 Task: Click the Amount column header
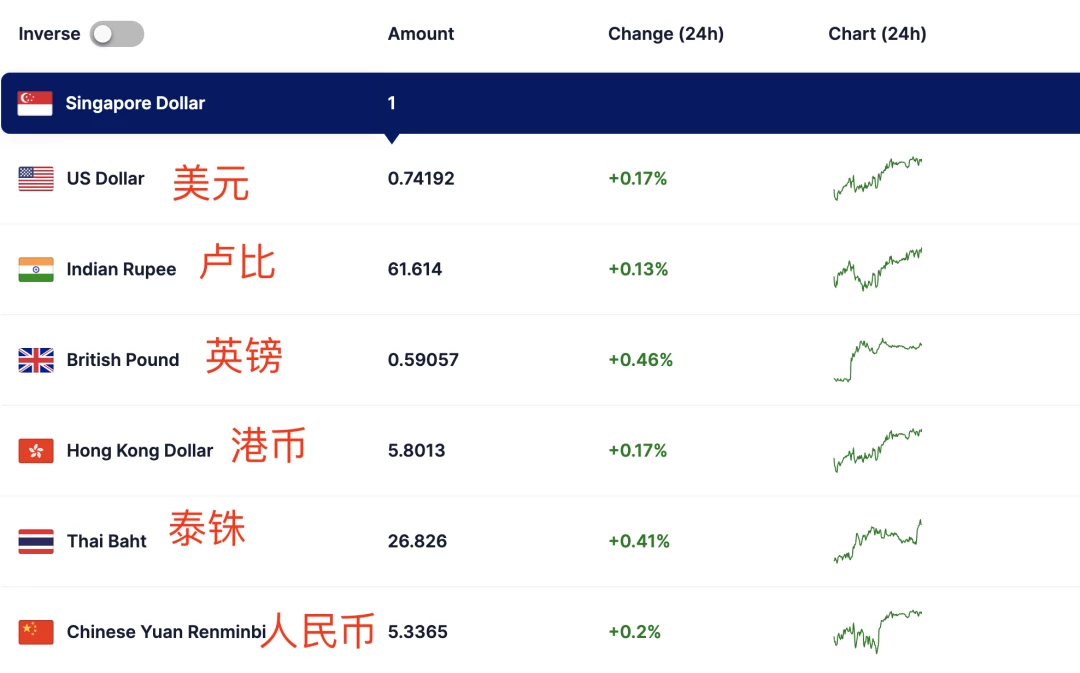[421, 34]
